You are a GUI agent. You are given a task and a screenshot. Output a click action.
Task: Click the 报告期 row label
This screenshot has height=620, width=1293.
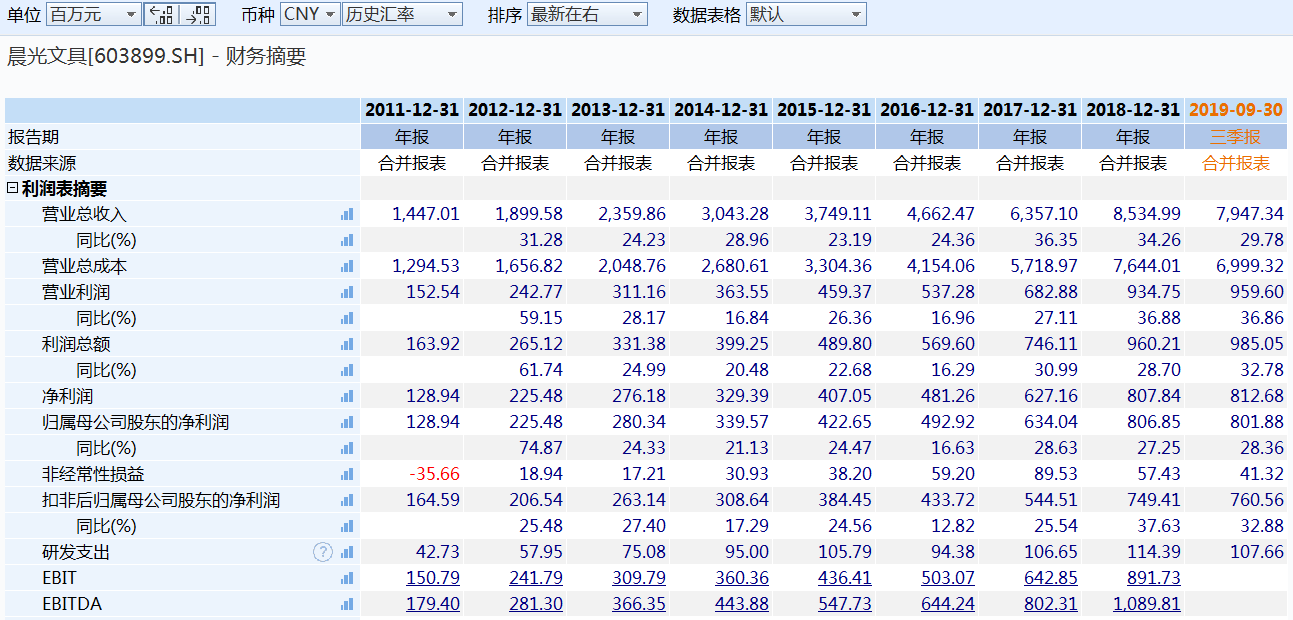(33, 137)
